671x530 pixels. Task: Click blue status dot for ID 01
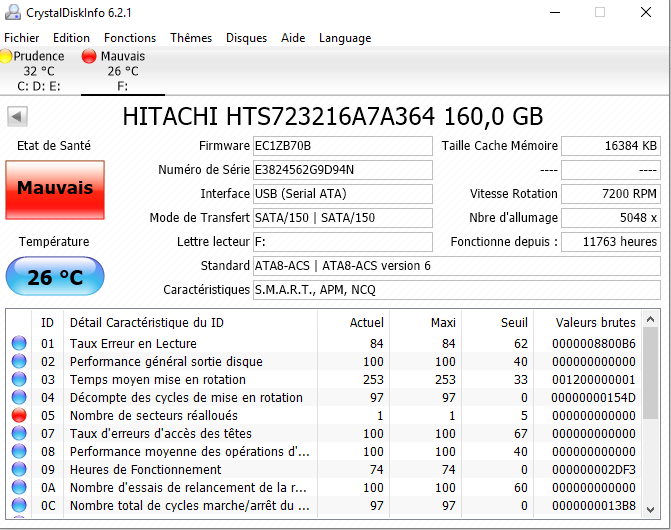pos(19,343)
